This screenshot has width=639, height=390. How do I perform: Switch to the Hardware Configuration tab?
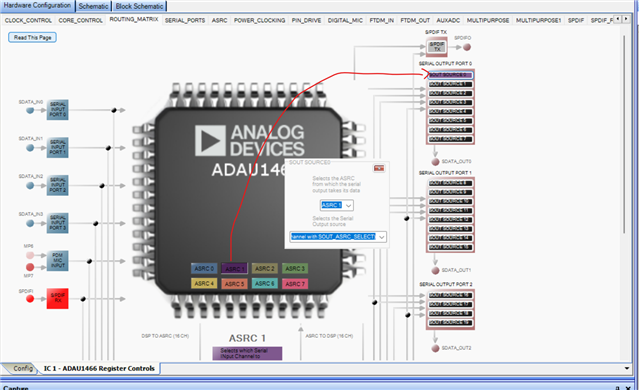(x=37, y=6)
